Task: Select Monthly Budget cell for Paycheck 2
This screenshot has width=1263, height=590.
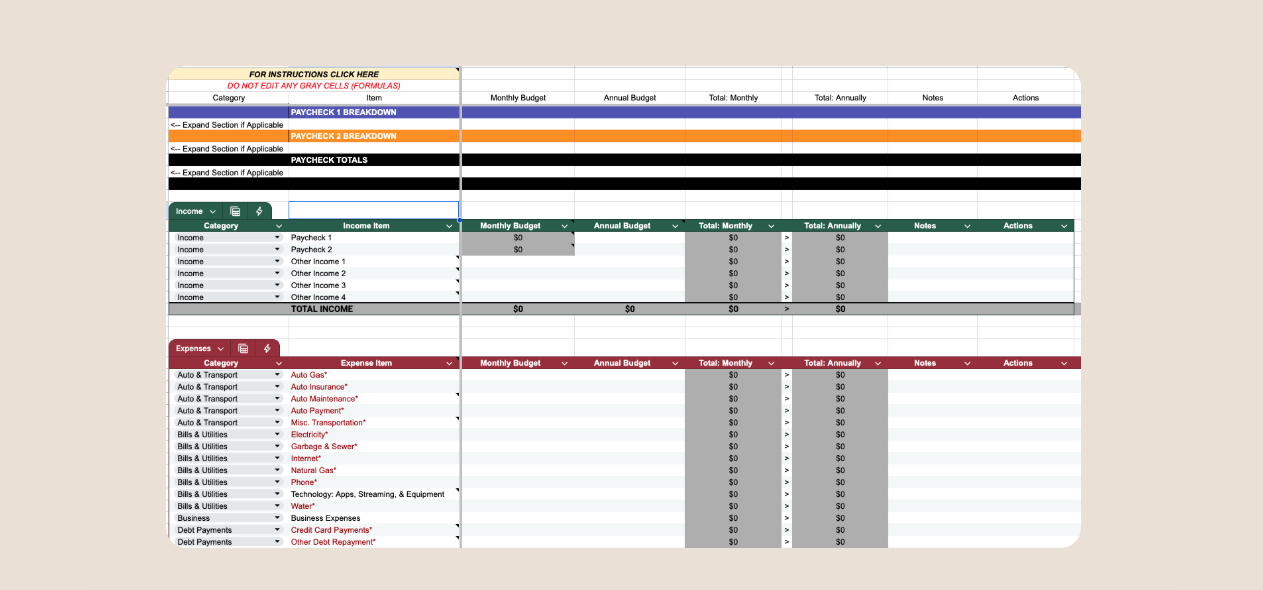Action: [x=518, y=250]
